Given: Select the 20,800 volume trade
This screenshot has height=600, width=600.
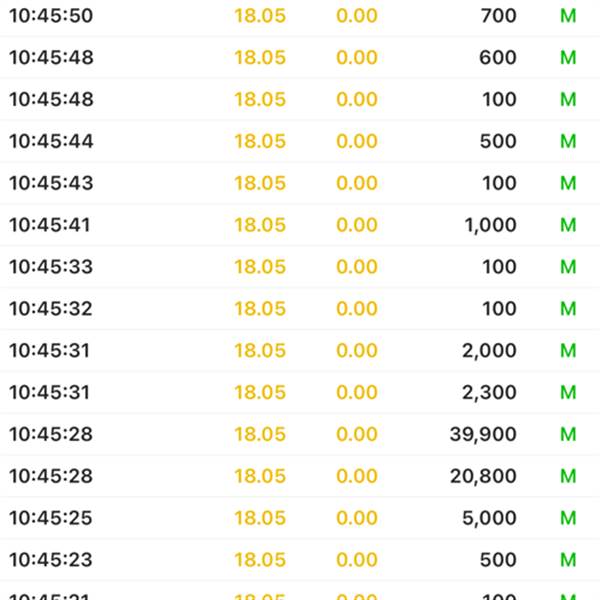Looking at the screenshot, I should click(300, 476).
